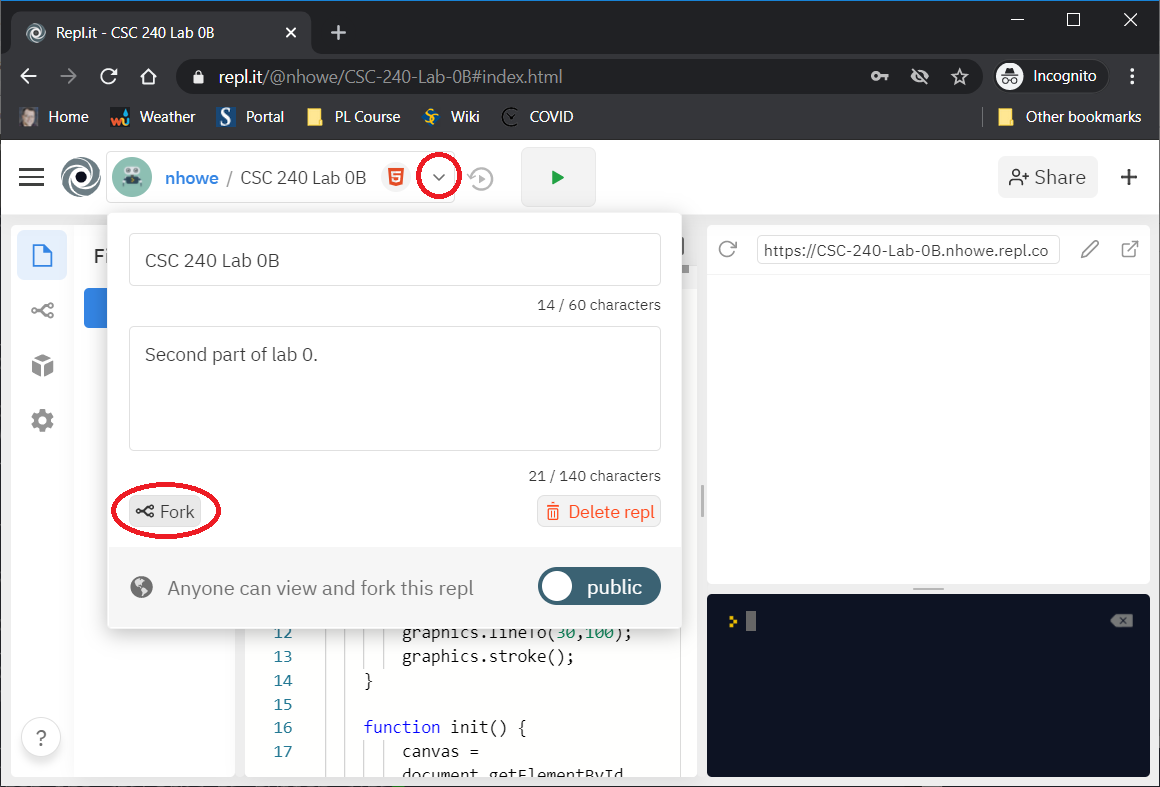
Task: Click 'graphics.stroke();' code line
Action: [488, 656]
